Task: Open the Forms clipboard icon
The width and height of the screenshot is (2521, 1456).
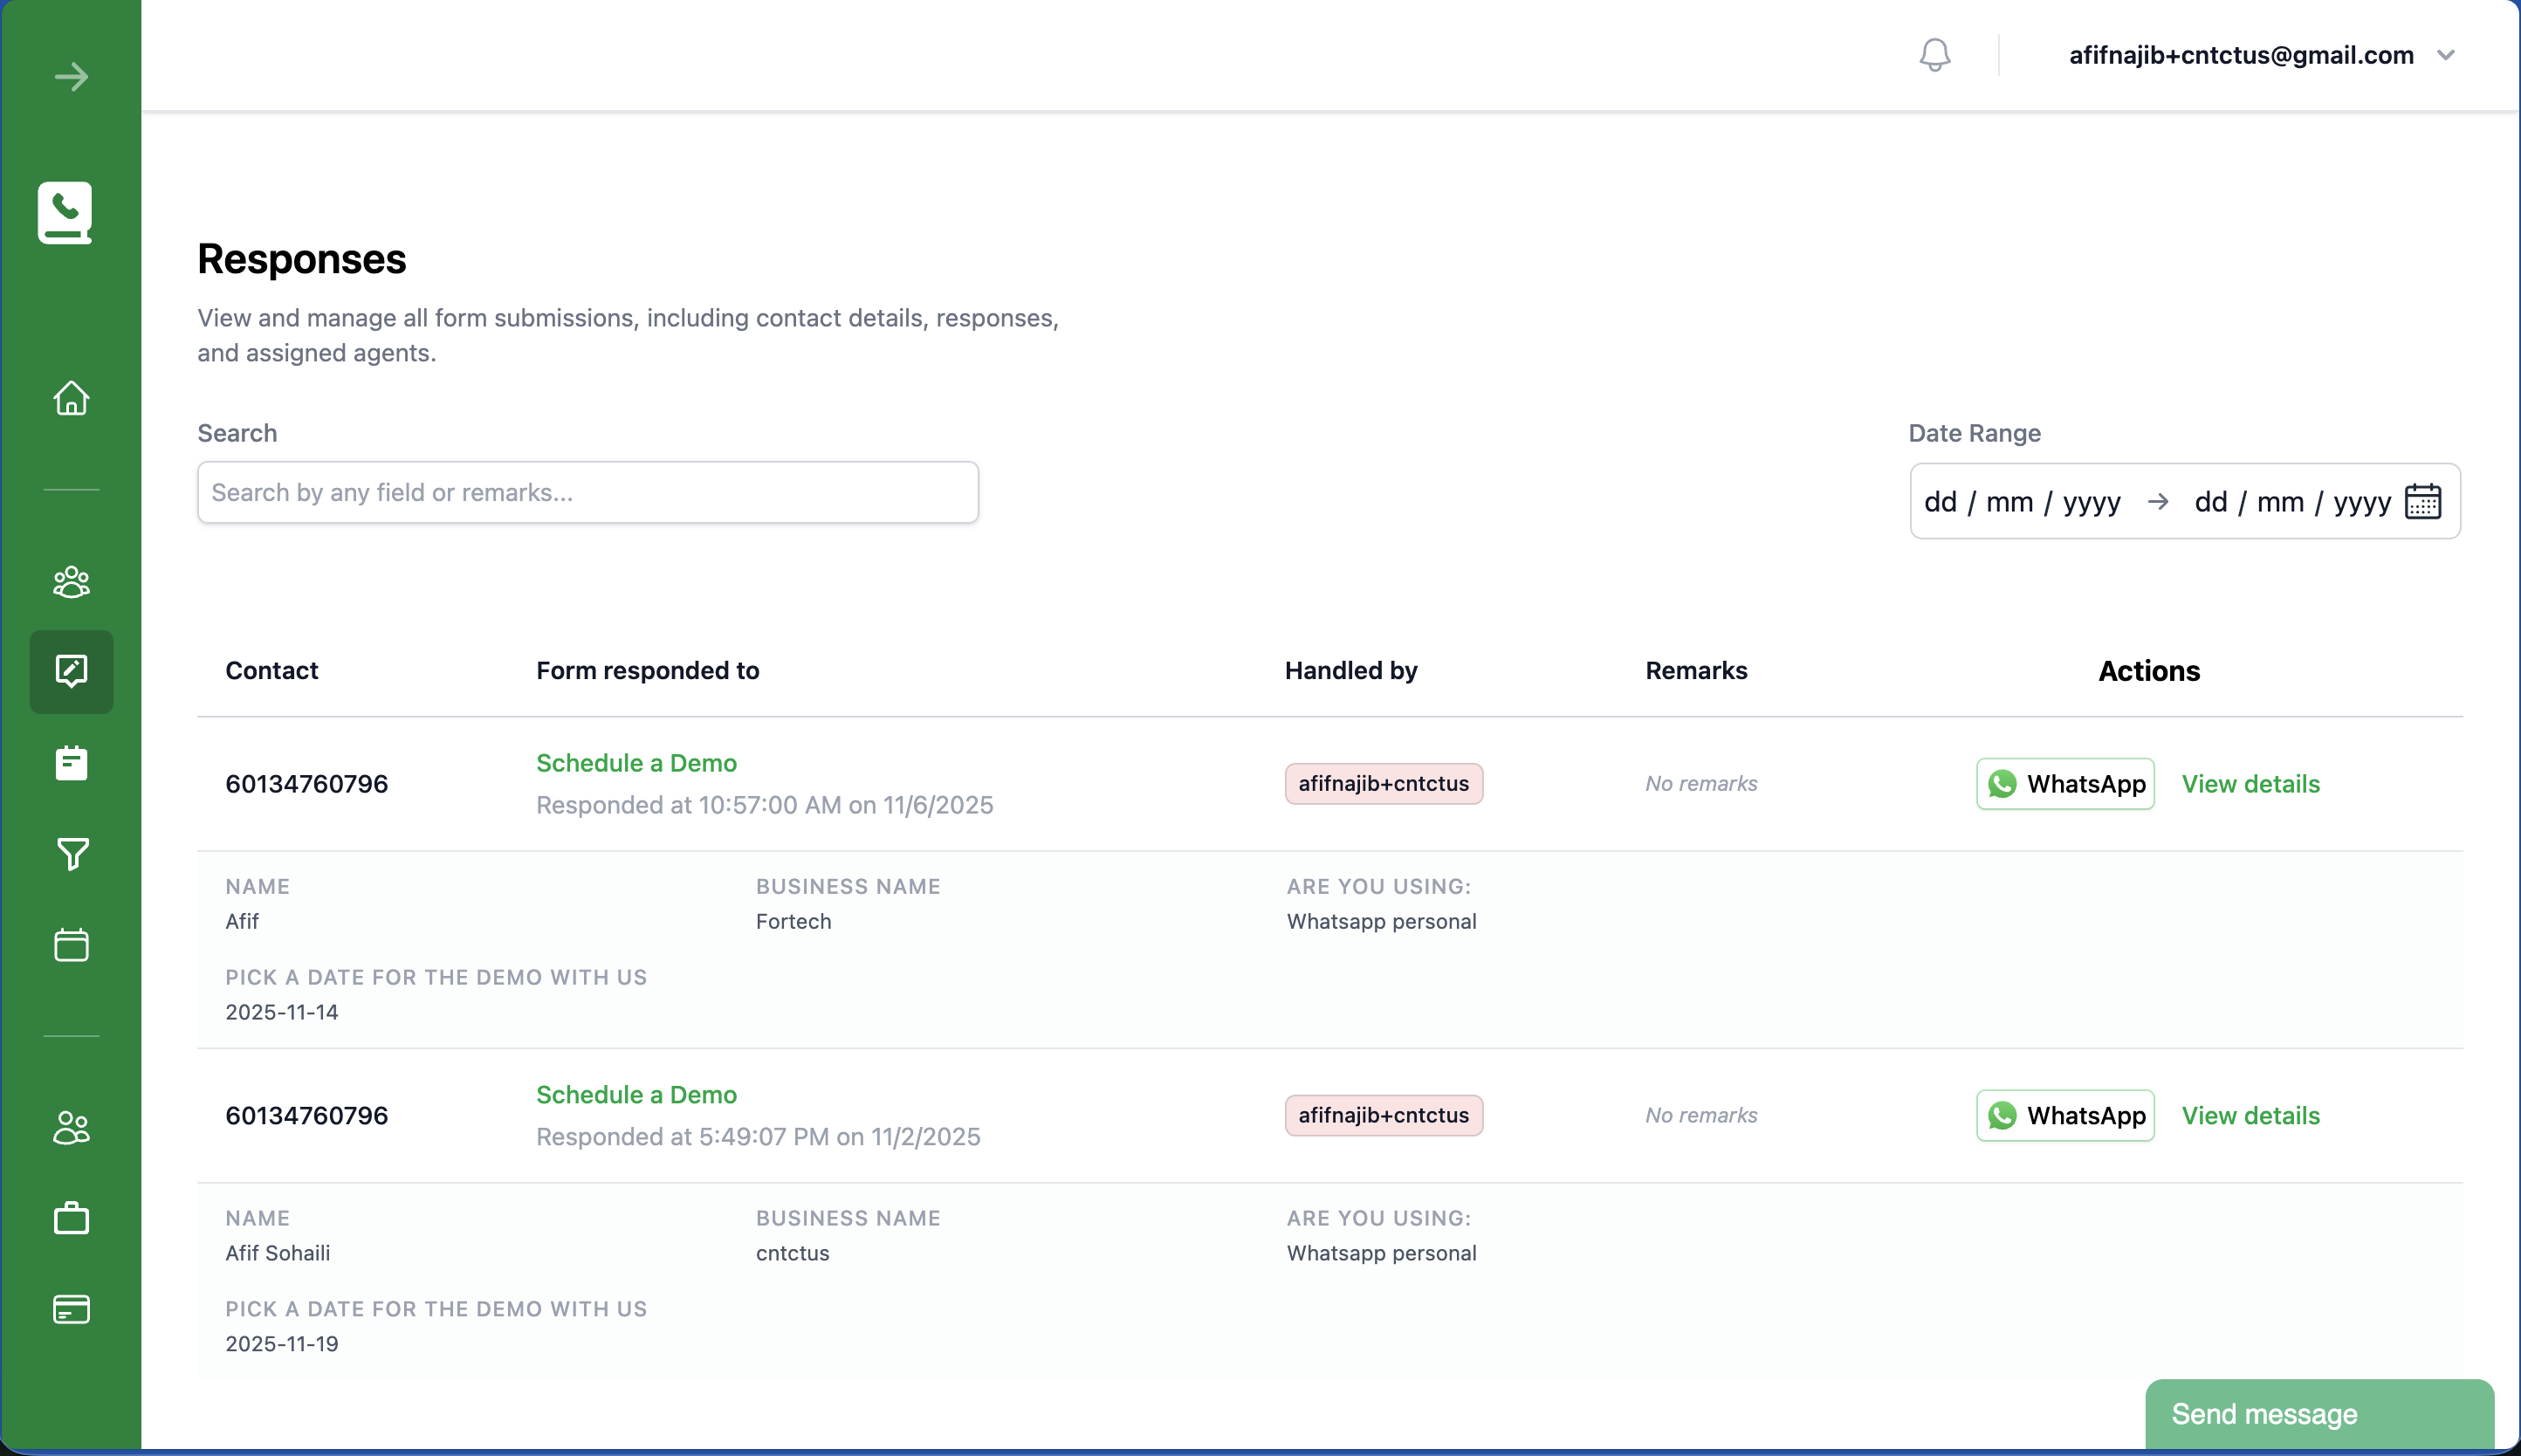Action: 71,763
